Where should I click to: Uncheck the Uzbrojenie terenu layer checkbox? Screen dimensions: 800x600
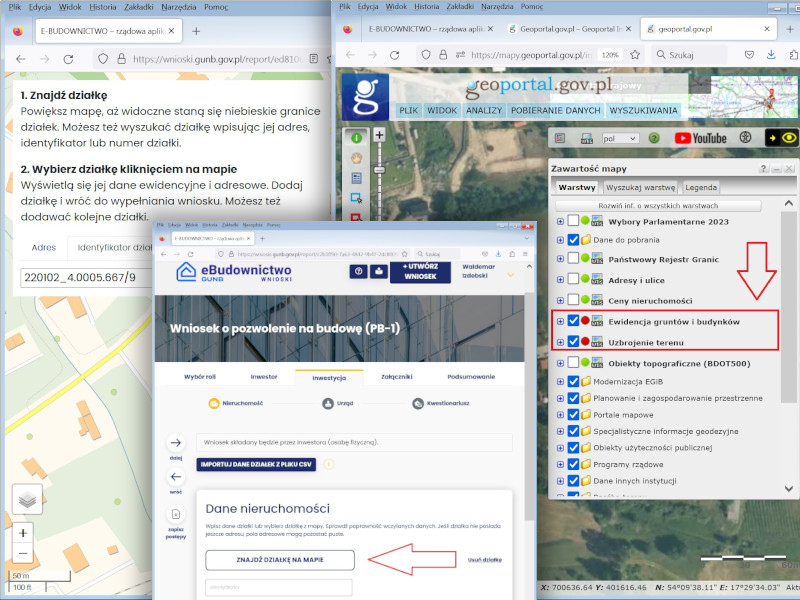tap(573, 341)
